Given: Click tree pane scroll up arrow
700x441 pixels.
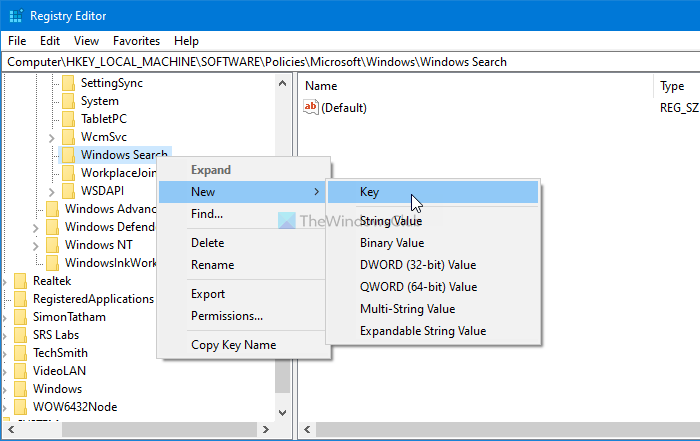Looking at the screenshot, I should point(282,83).
